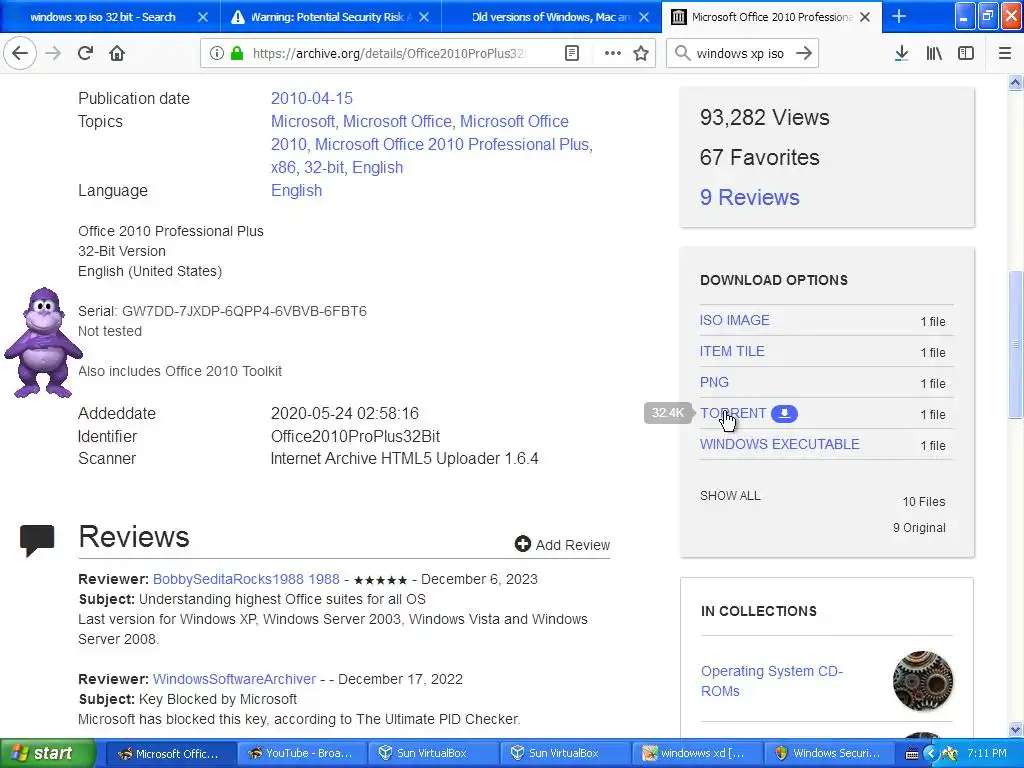1024x768 pixels.
Task: Open the home page via house icon
Action: [117, 53]
